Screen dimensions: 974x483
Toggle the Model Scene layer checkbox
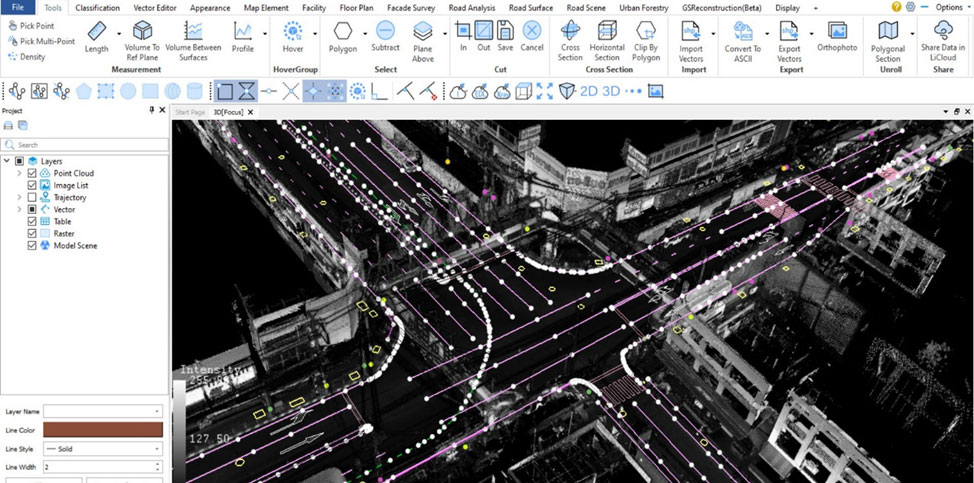(x=33, y=245)
